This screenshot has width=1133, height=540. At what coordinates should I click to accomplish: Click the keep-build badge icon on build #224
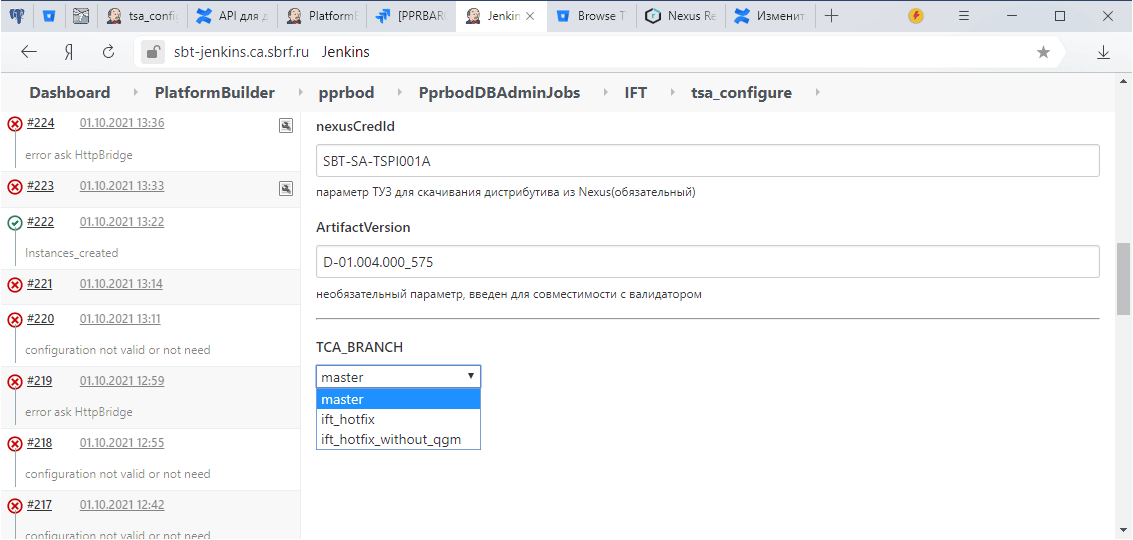click(x=285, y=125)
